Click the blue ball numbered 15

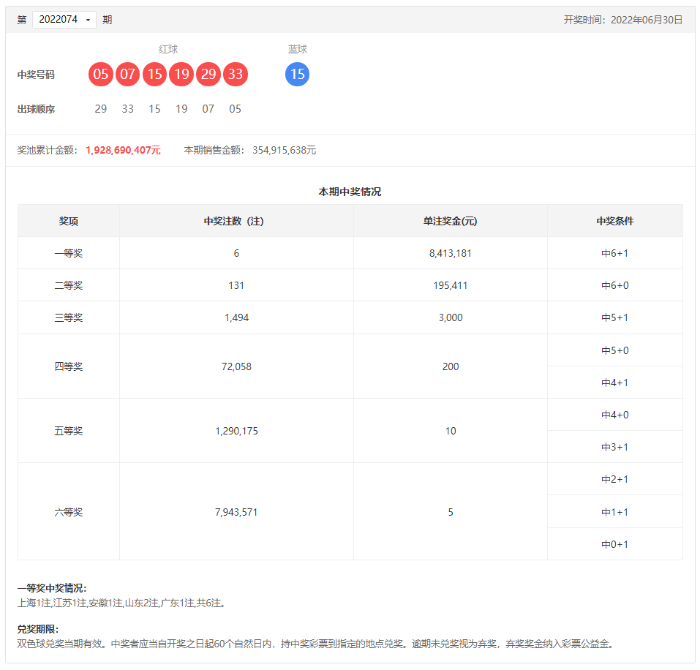click(297, 74)
